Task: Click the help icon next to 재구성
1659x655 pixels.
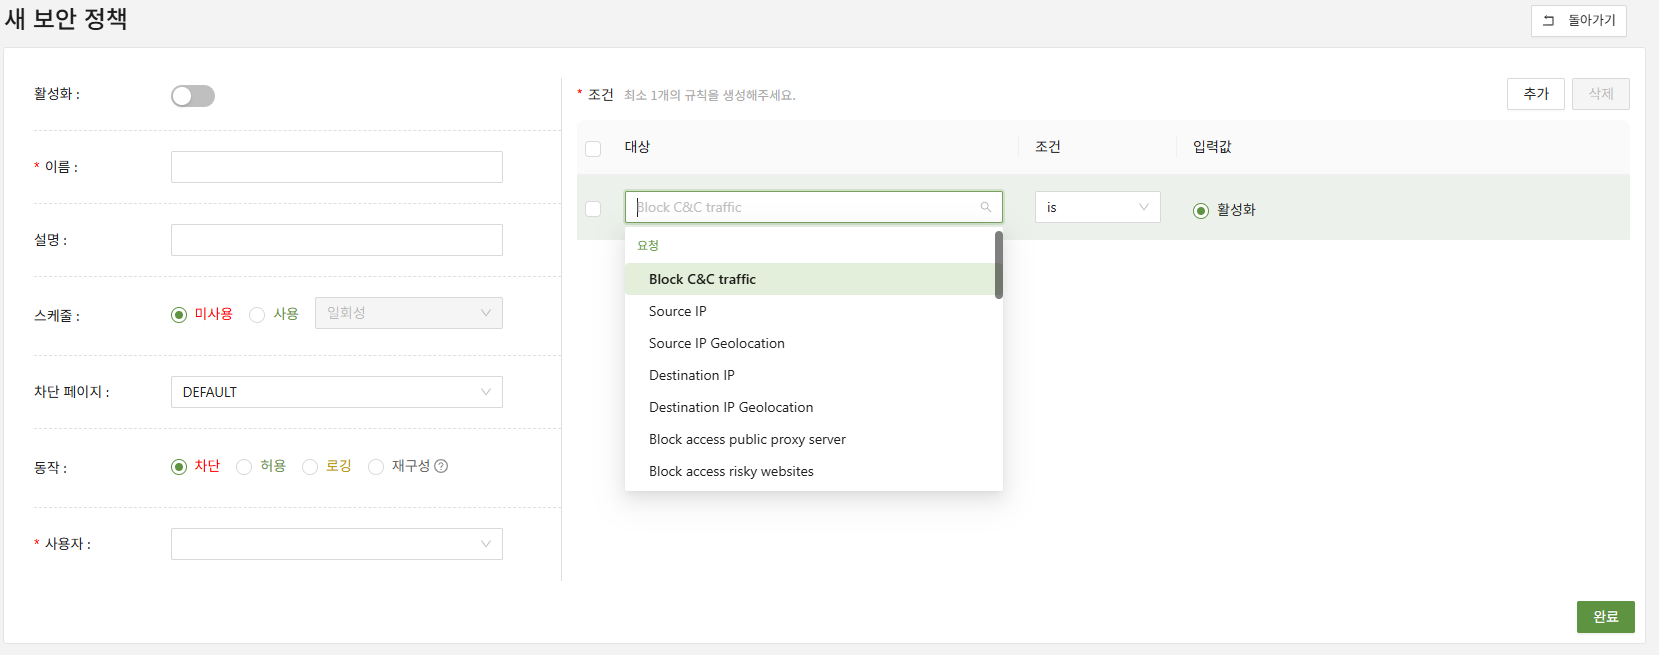Action: pyautogui.click(x=441, y=466)
